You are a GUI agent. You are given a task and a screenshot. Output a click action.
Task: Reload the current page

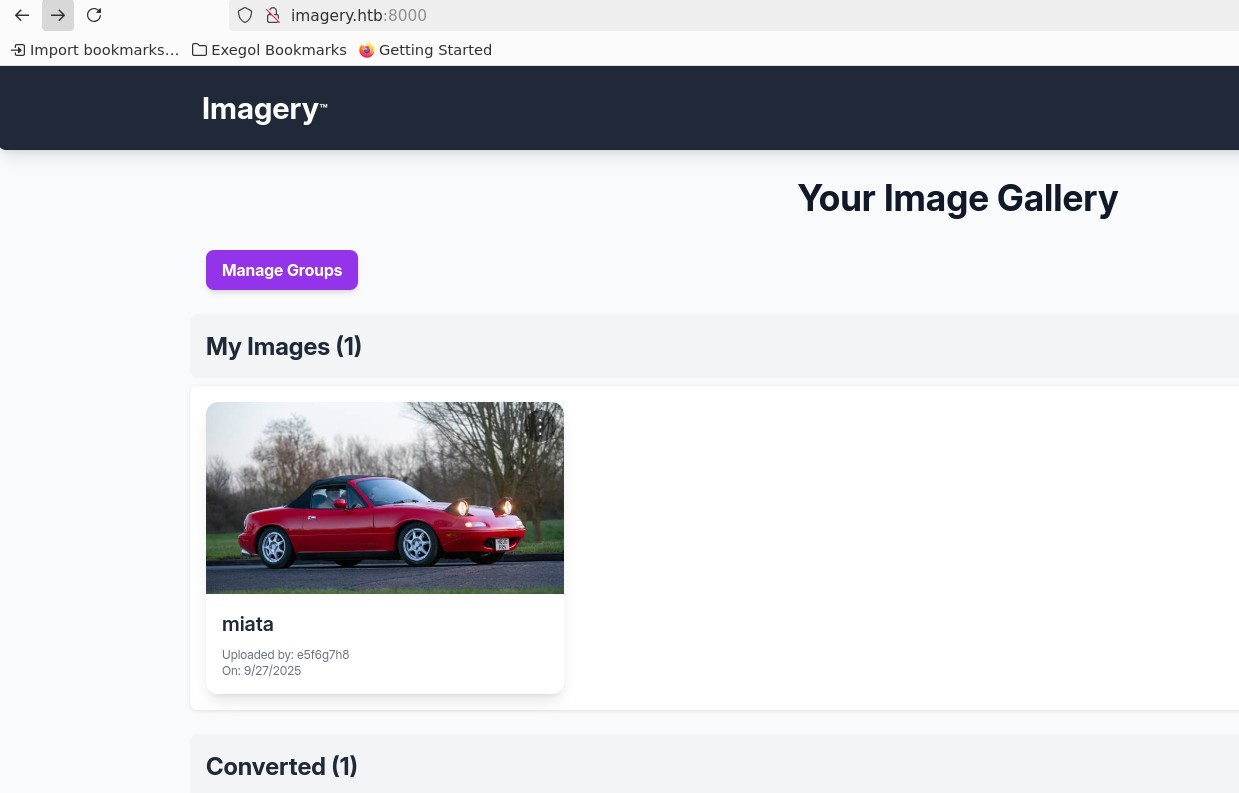[94, 15]
